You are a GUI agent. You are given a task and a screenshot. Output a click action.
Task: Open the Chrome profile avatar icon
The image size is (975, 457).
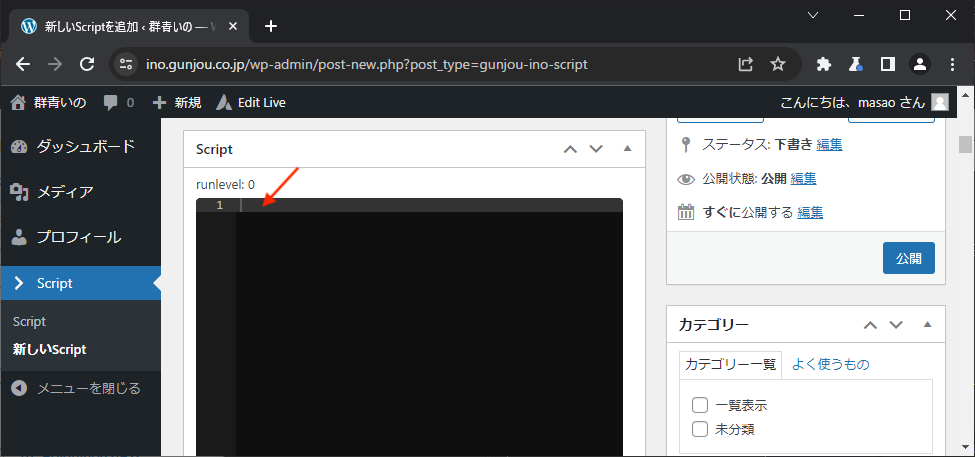[x=919, y=64]
